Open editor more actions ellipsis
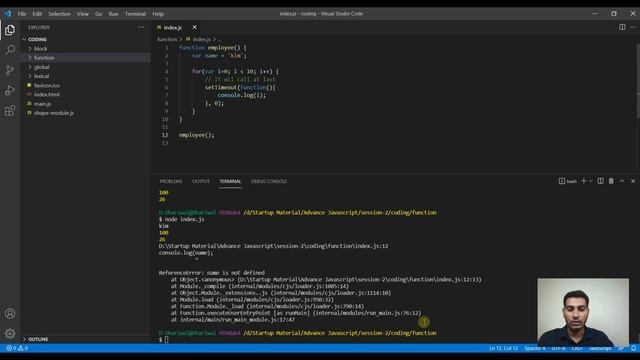 [x=633, y=27]
